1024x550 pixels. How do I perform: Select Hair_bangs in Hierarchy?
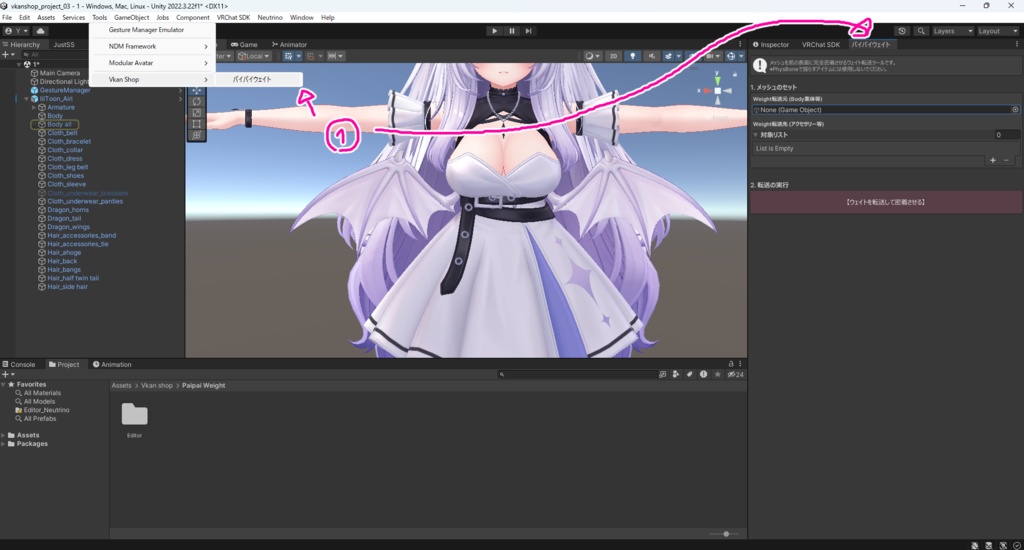click(64, 269)
